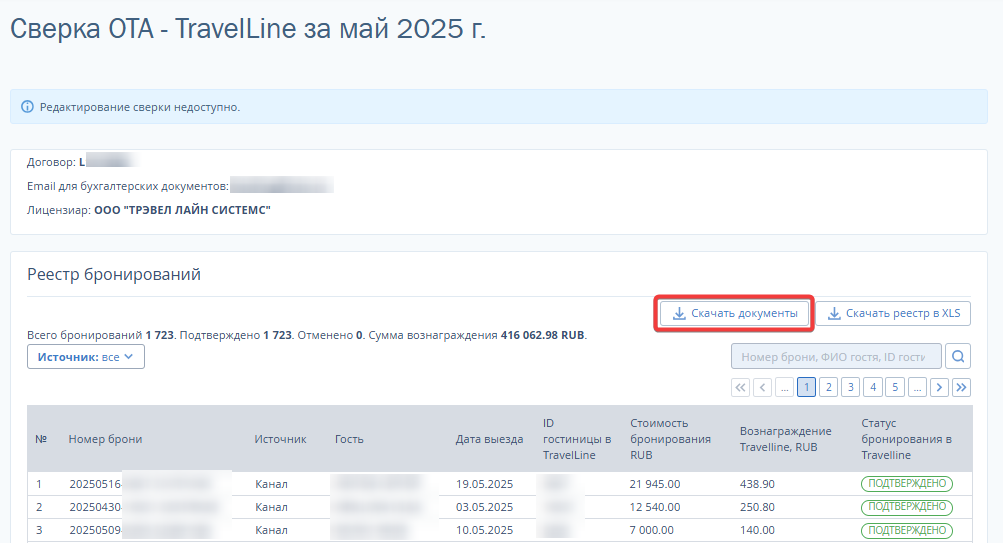Jump to last page with double-right arrows
The height and width of the screenshot is (543, 1003).
click(x=961, y=387)
